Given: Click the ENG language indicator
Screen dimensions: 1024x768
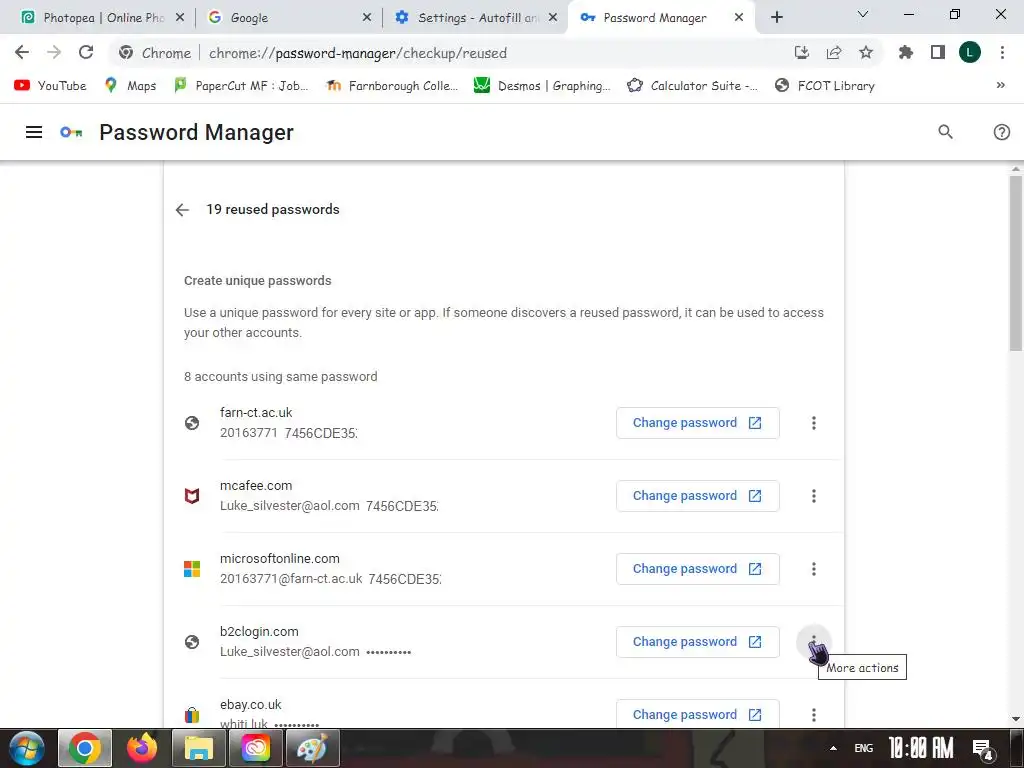Looking at the screenshot, I should (x=863, y=748).
